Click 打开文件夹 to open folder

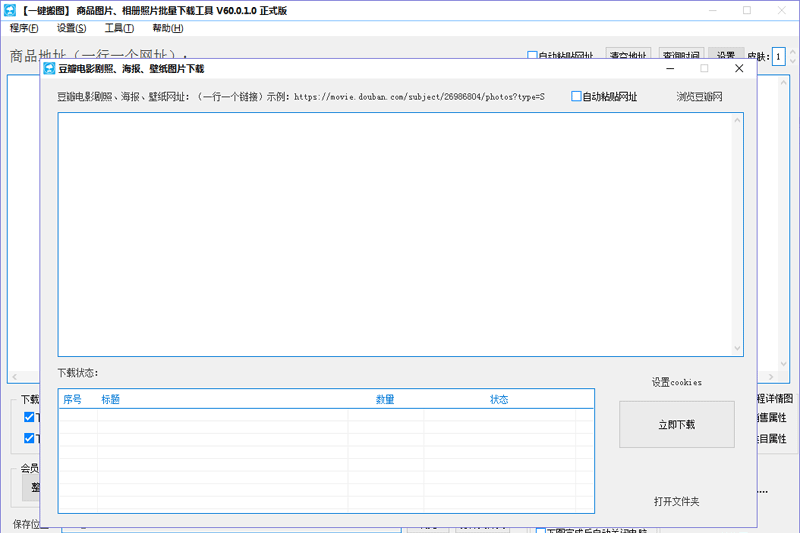(677, 501)
